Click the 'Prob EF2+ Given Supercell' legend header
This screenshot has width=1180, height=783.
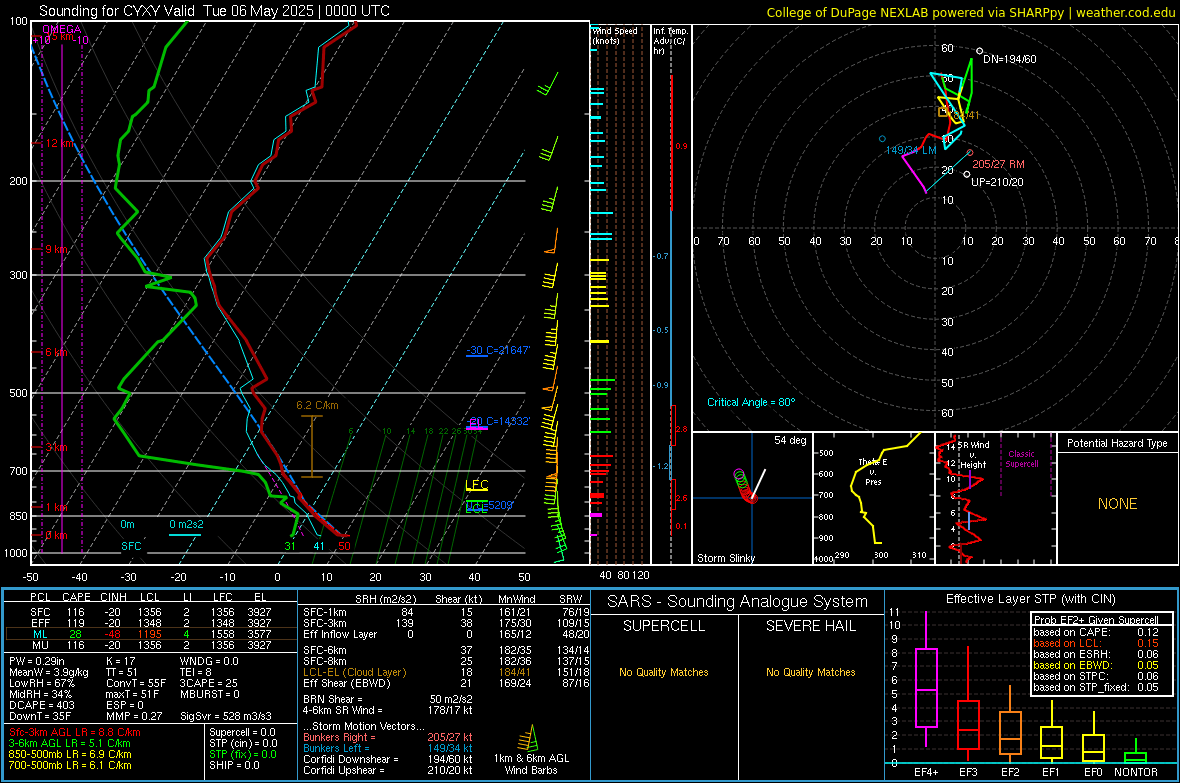click(1096, 620)
